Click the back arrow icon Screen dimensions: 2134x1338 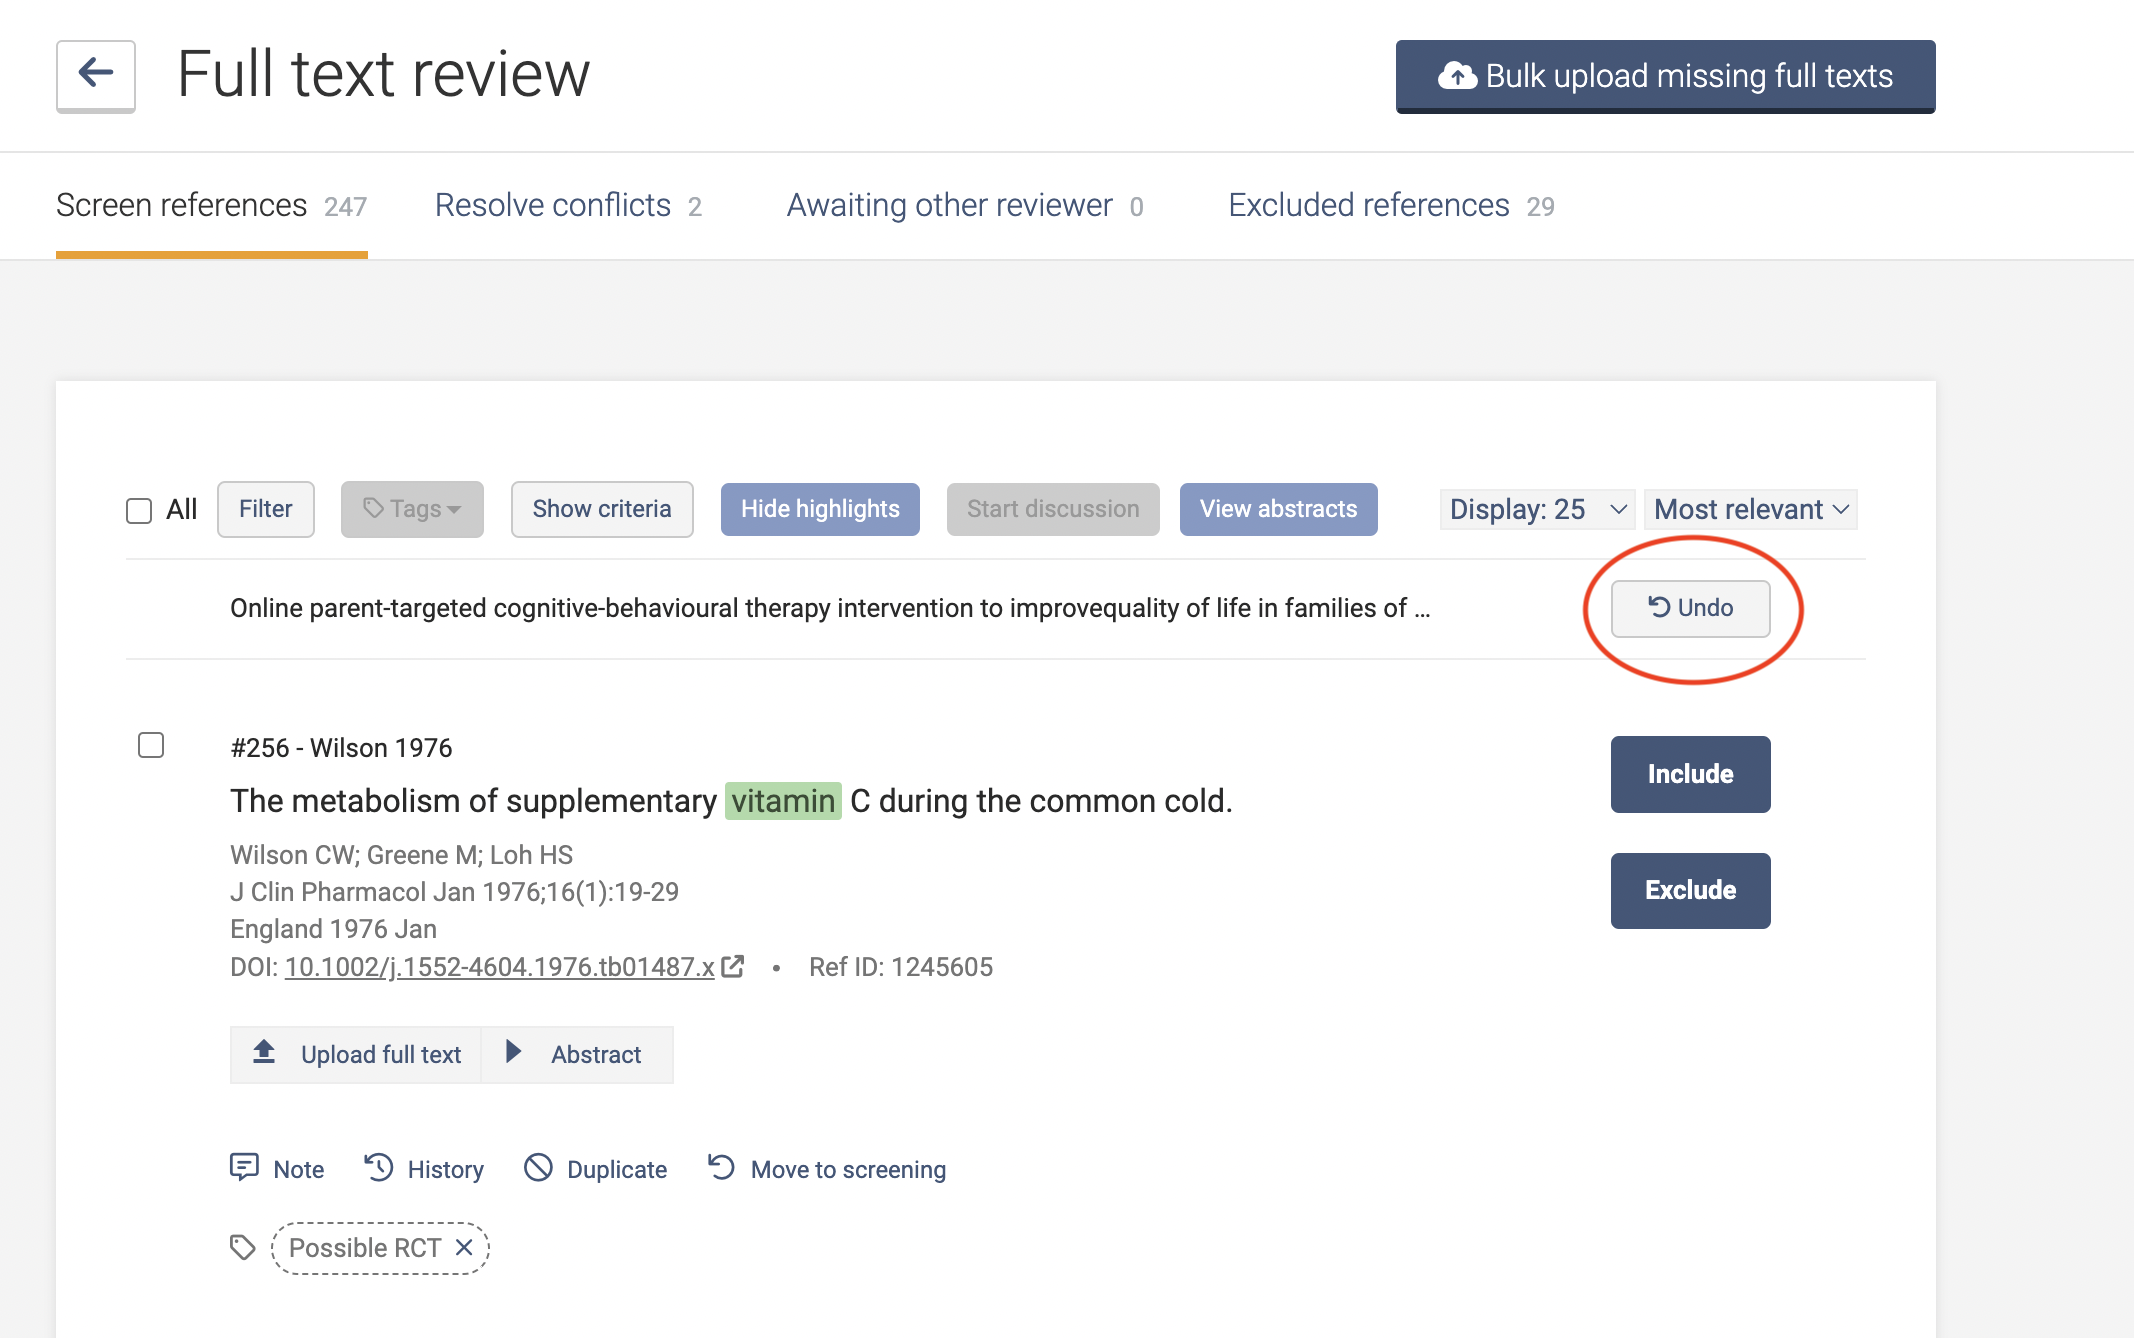pyautogui.click(x=96, y=74)
